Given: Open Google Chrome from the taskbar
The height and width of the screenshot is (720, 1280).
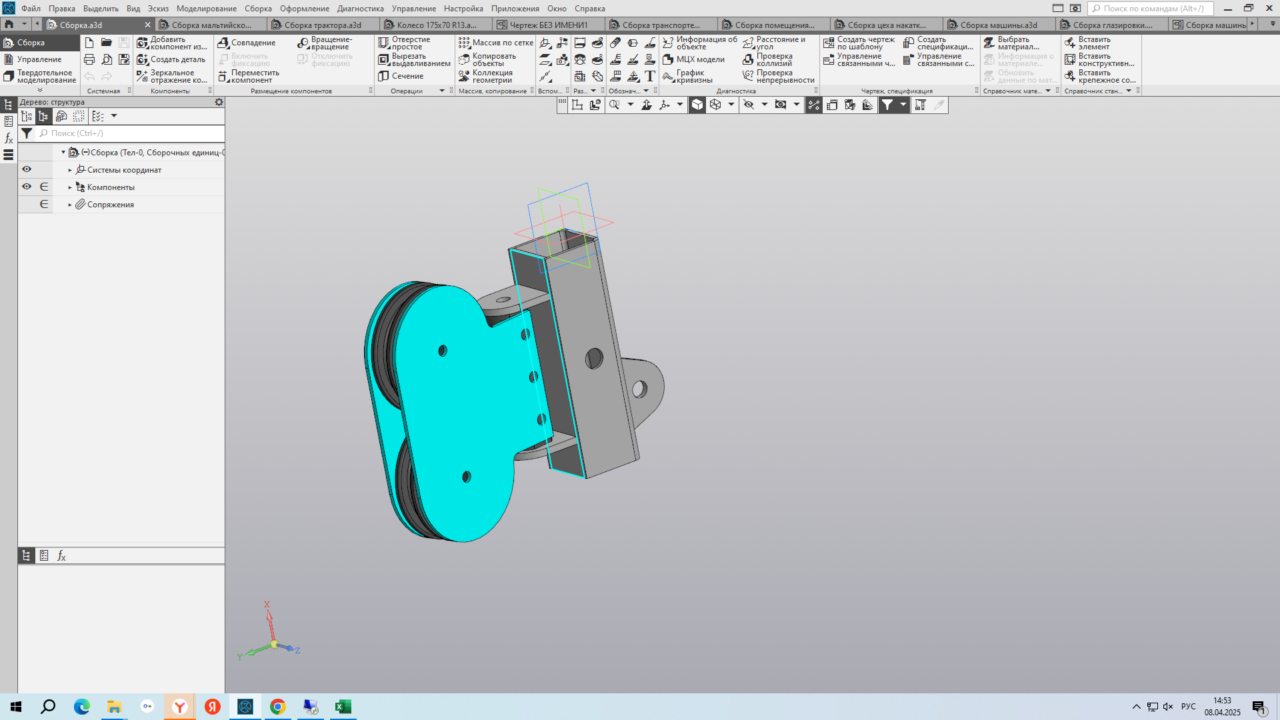Looking at the screenshot, I should pos(277,707).
